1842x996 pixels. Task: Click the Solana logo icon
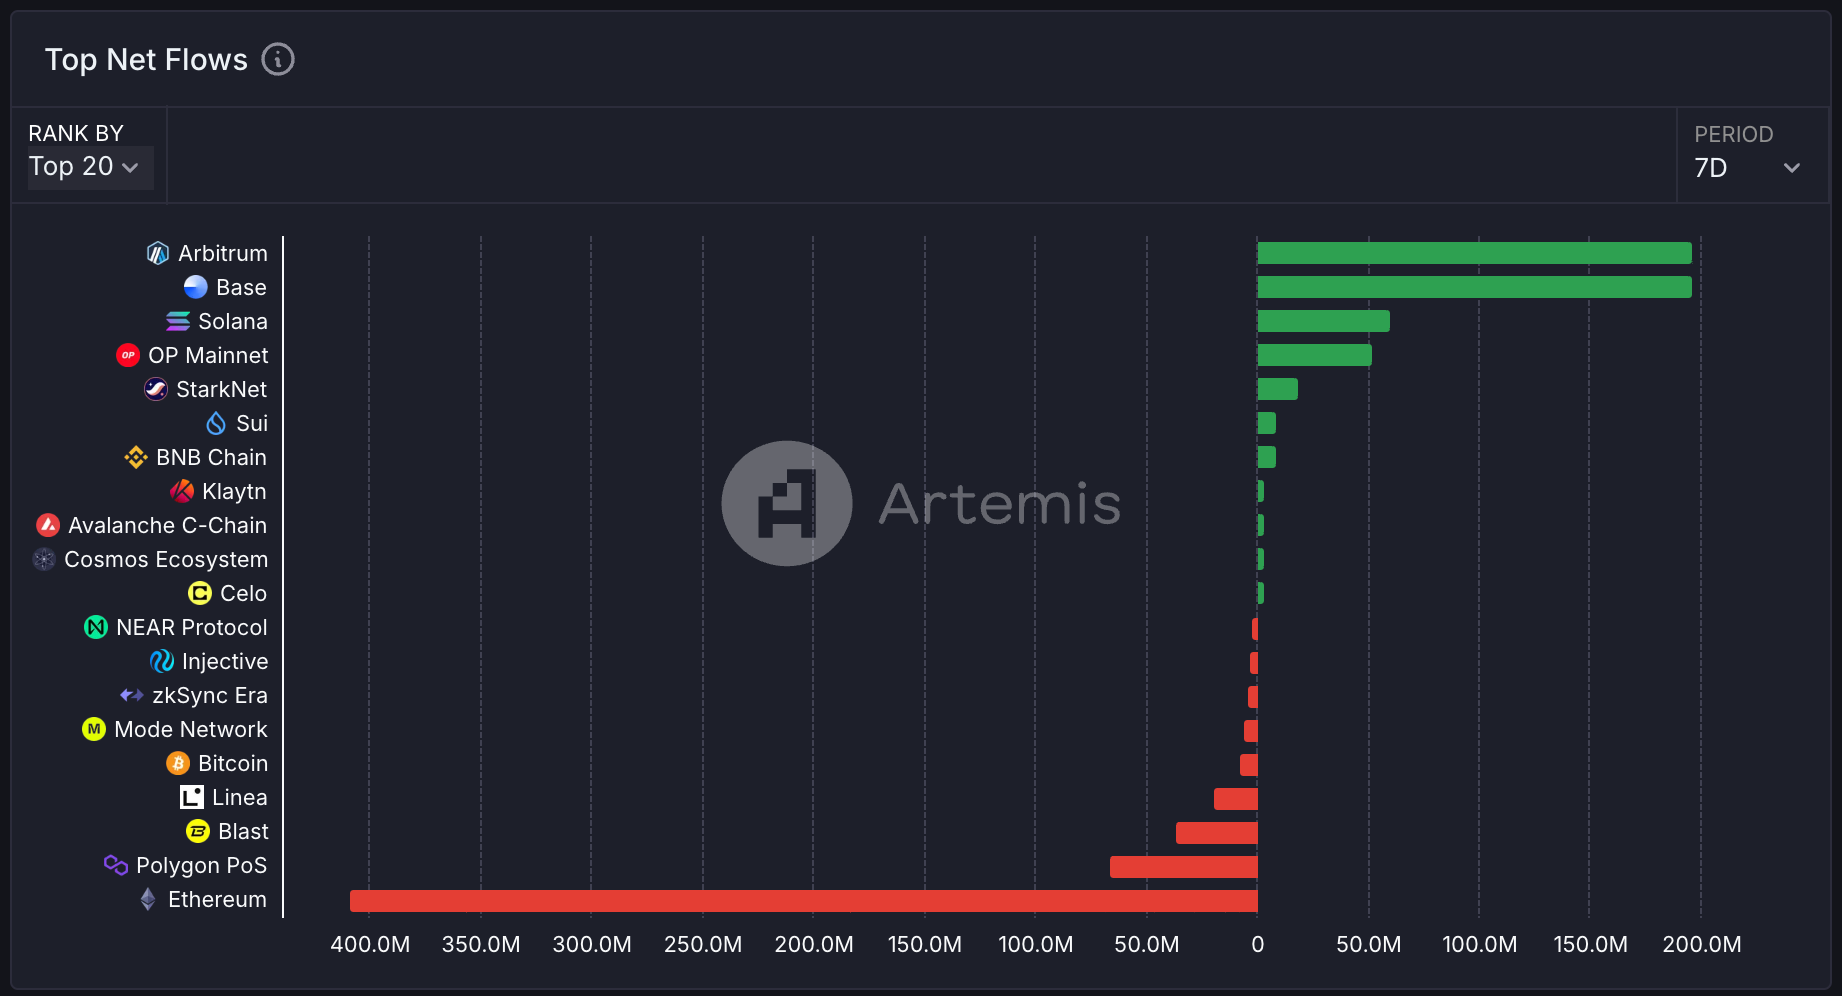tap(178, 321)
